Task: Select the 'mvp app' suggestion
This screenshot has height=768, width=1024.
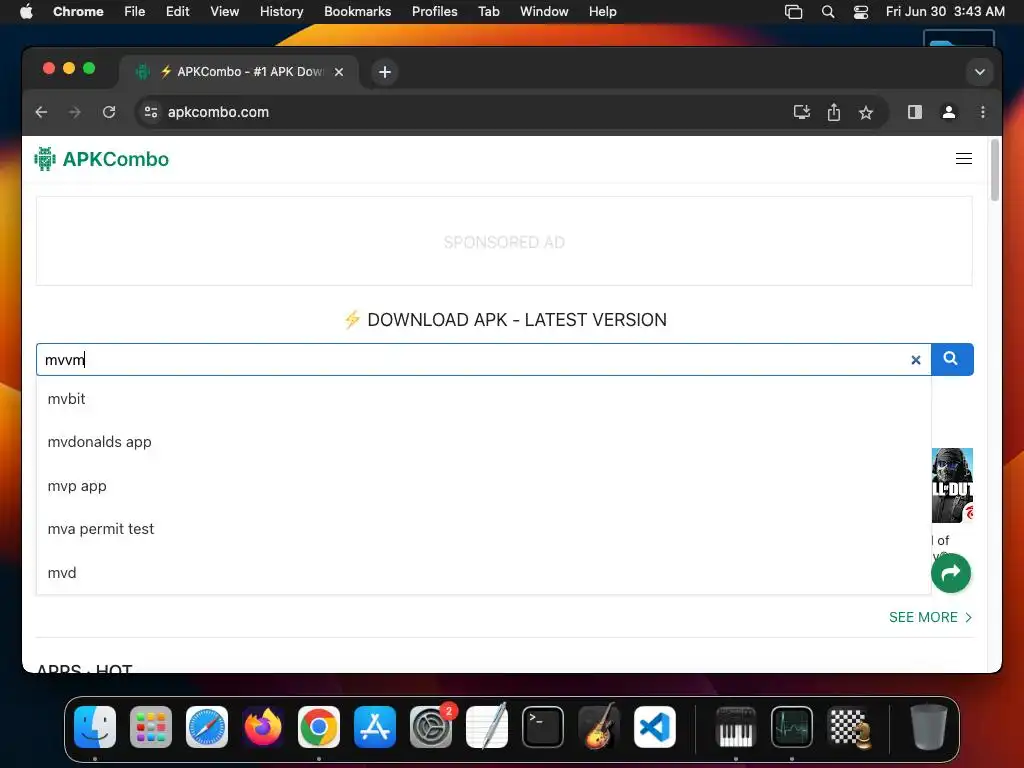Action: [x=483, y=486]
